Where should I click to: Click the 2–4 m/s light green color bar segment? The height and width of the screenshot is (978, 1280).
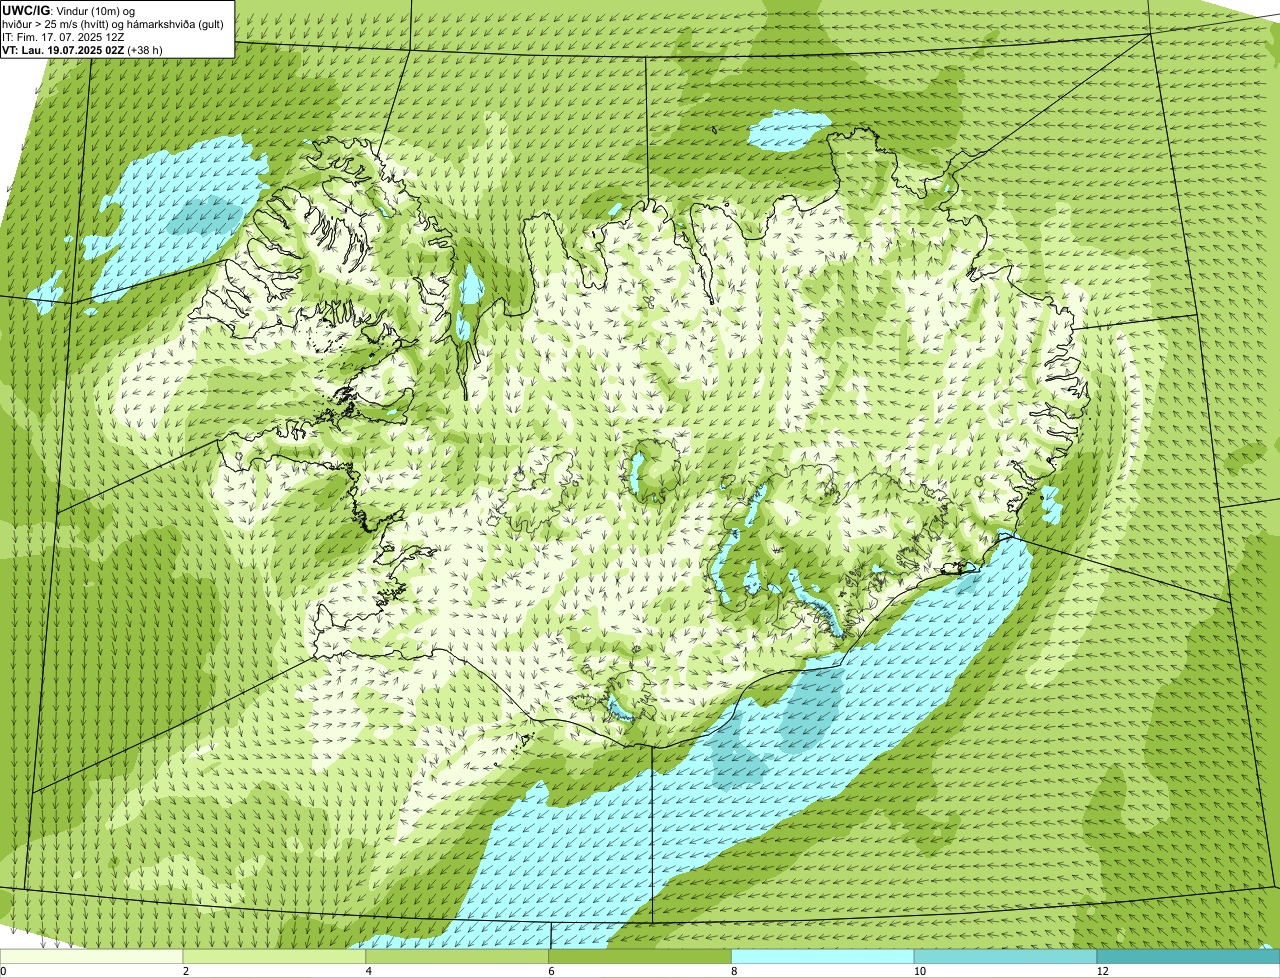coord(275,956)
